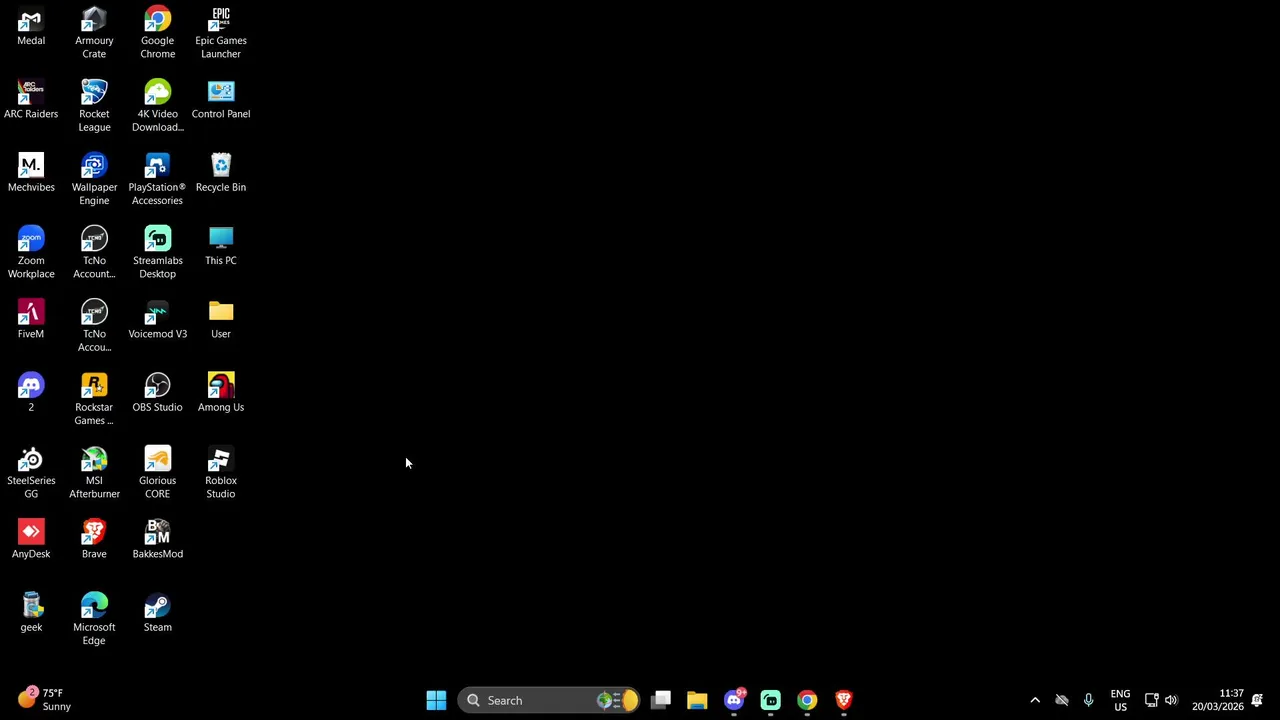
Task: Select the ARC Raiders game icon
Action: point(31,100)
